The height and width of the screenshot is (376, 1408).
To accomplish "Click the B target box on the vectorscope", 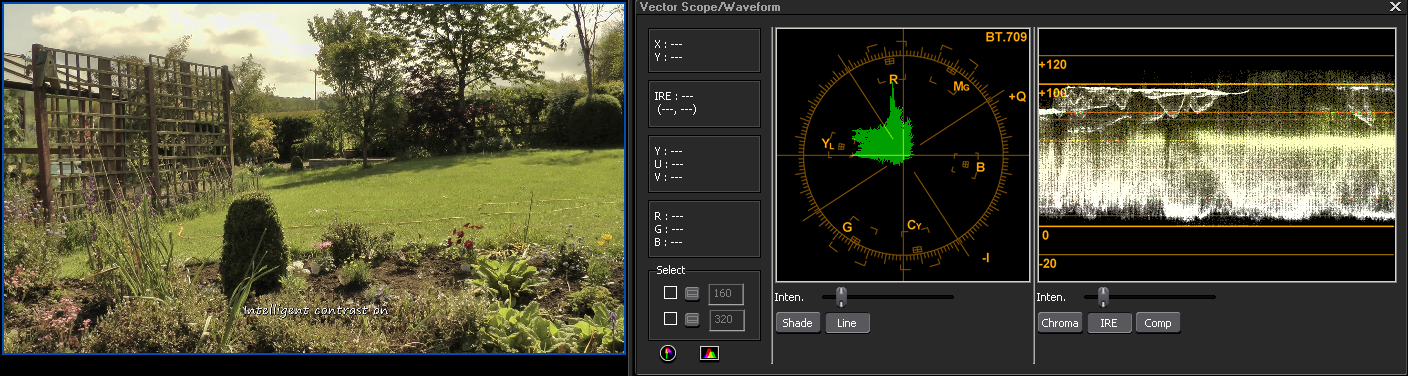I will coord(966,164).
